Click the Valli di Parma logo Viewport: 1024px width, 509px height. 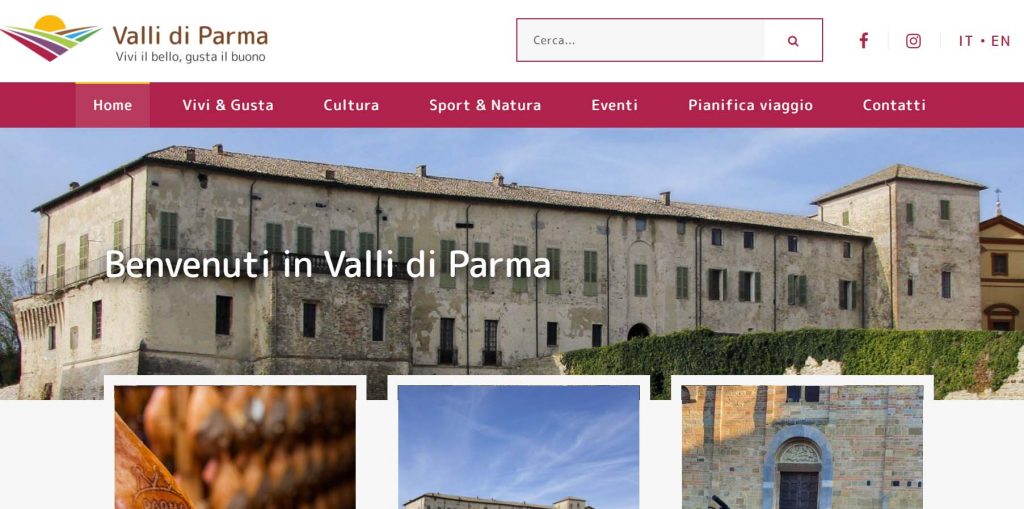[x=135, y=39]
